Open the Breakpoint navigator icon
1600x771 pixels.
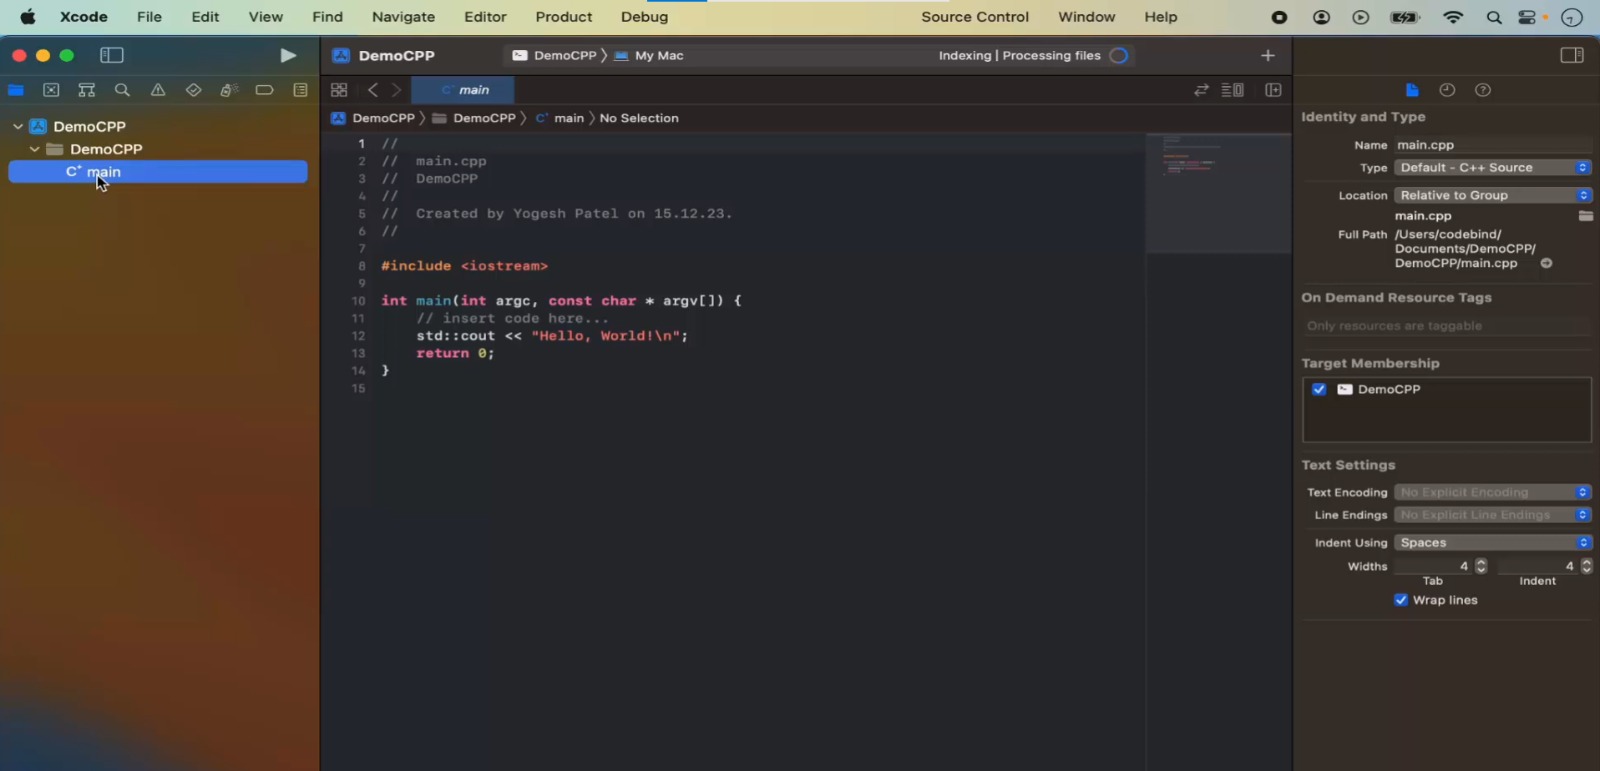point(264,90)
